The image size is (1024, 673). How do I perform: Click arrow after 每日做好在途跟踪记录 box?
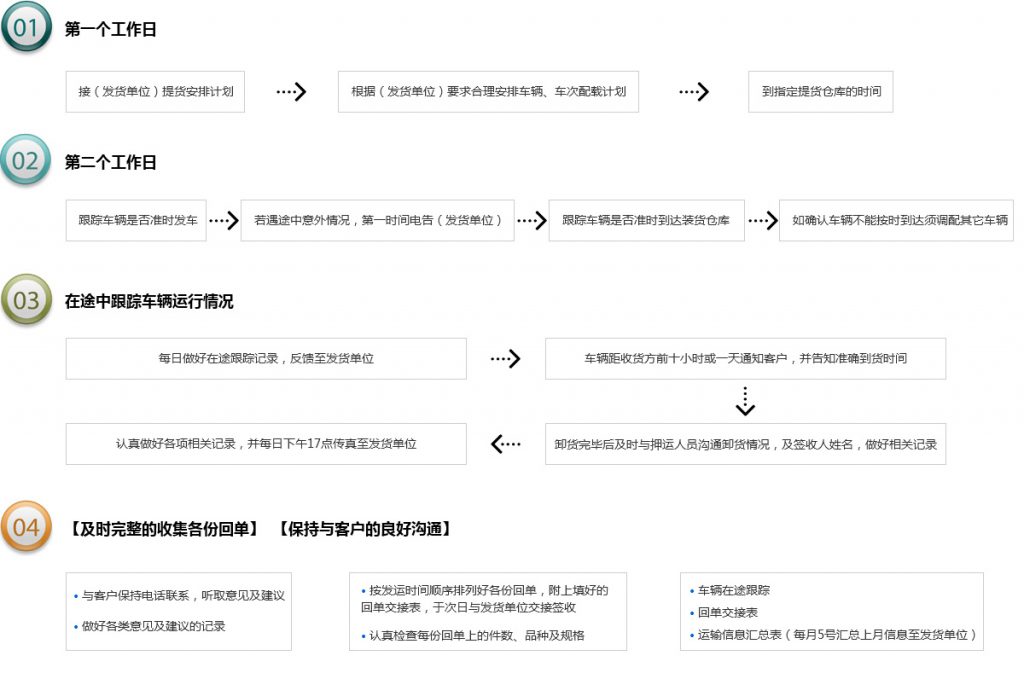(506, 359)
